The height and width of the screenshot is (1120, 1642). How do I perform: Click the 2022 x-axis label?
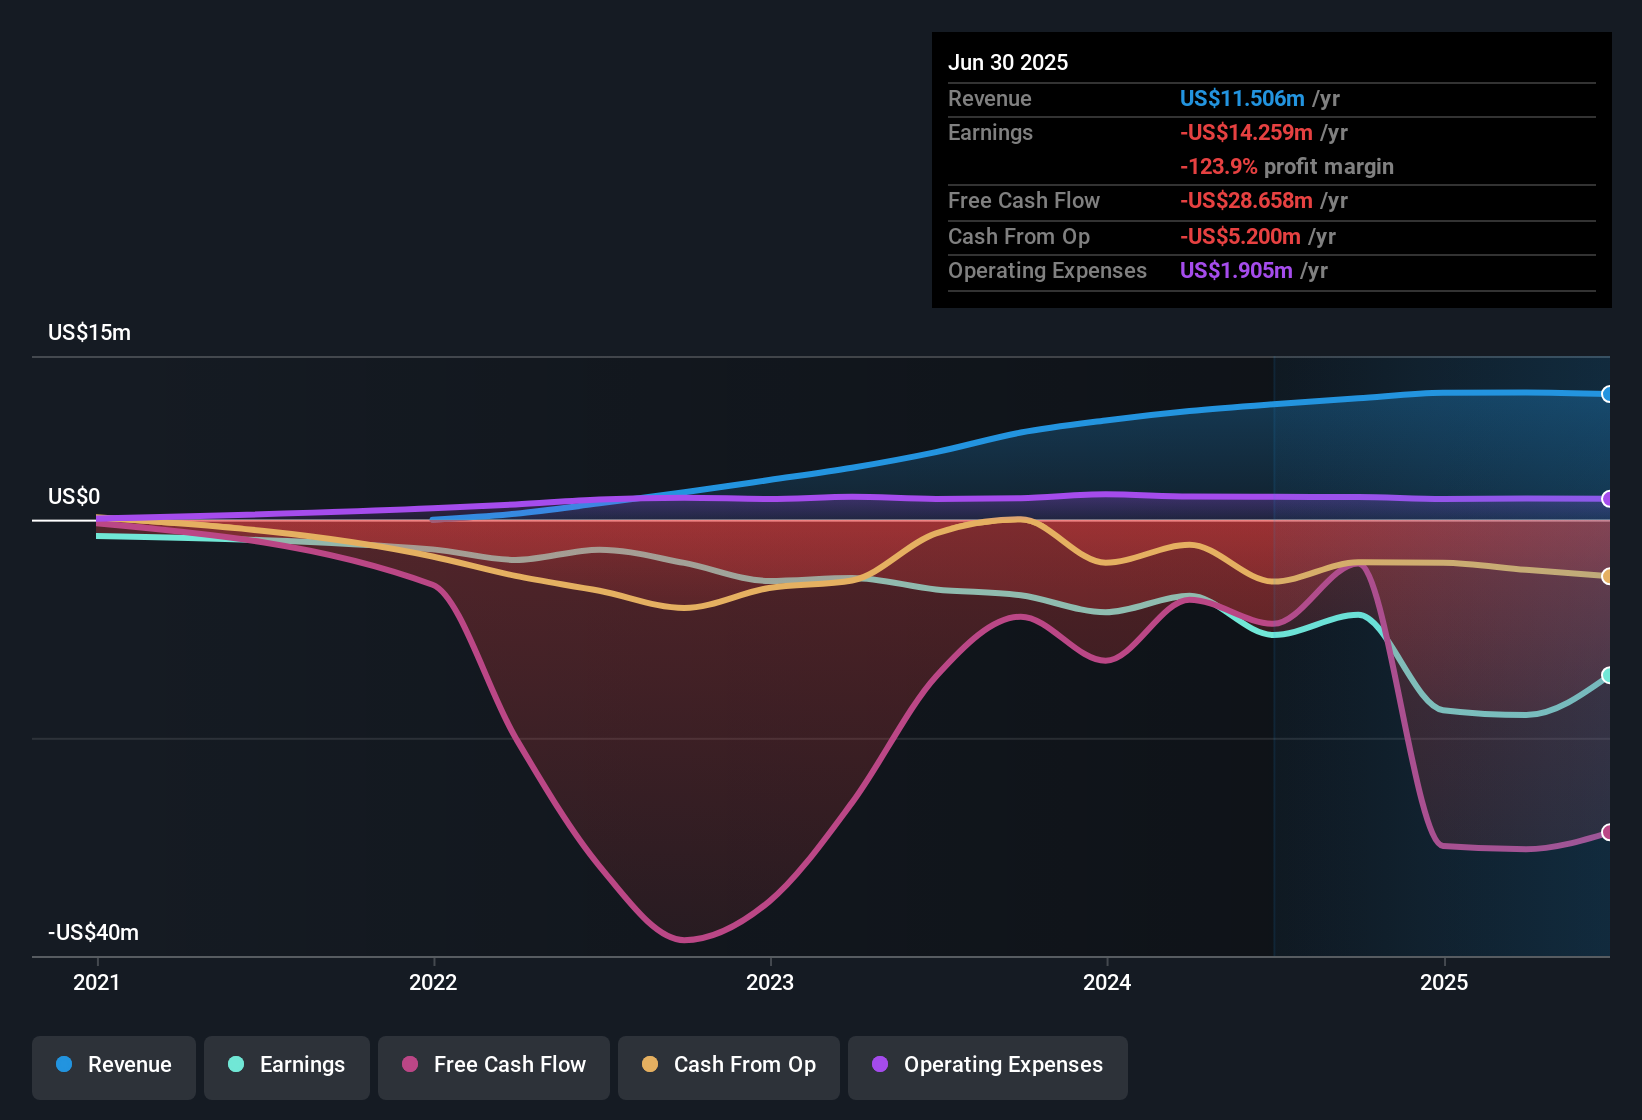pos(433,982)
